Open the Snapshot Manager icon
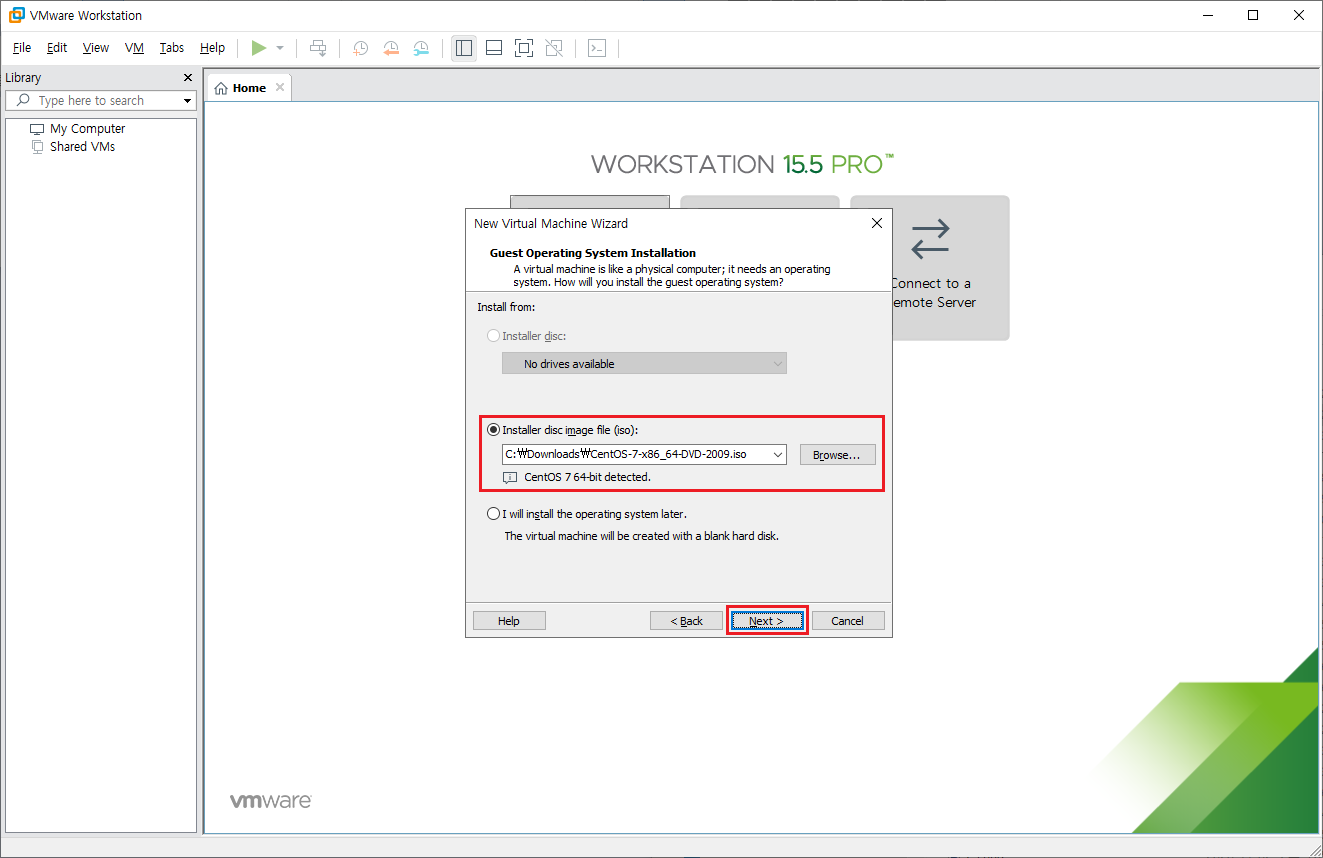Image resolution: width=1323 pixels, height=858 pixels. pos(422,48)
